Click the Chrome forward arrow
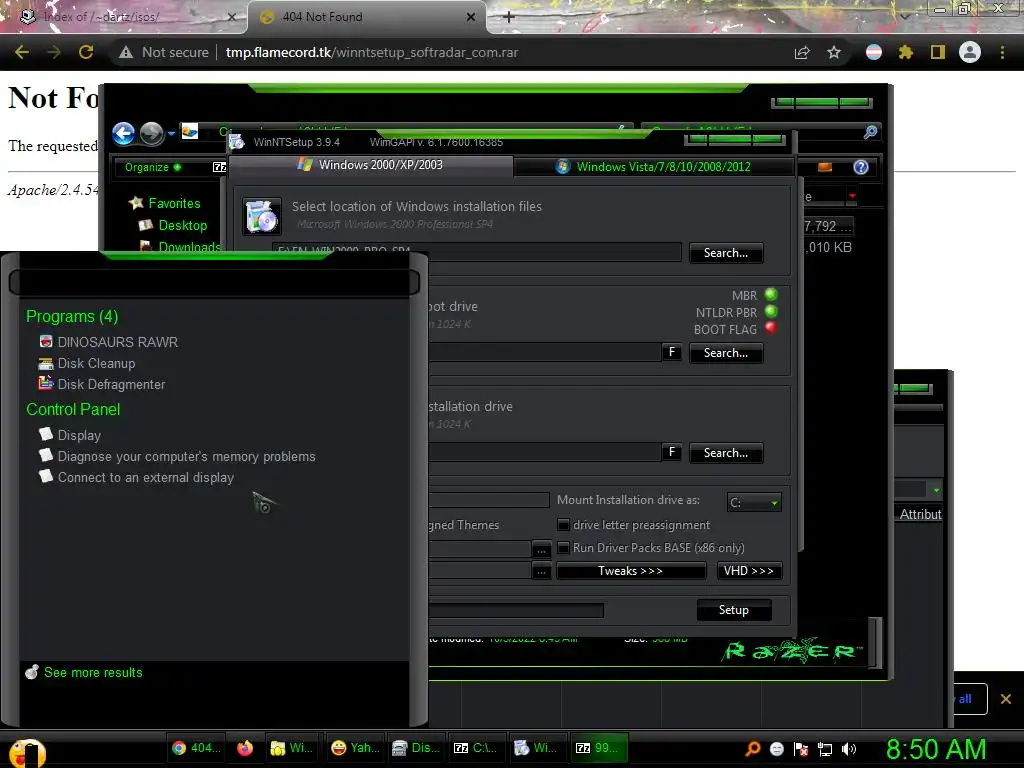1024x768 pixels. pos(54,53)
